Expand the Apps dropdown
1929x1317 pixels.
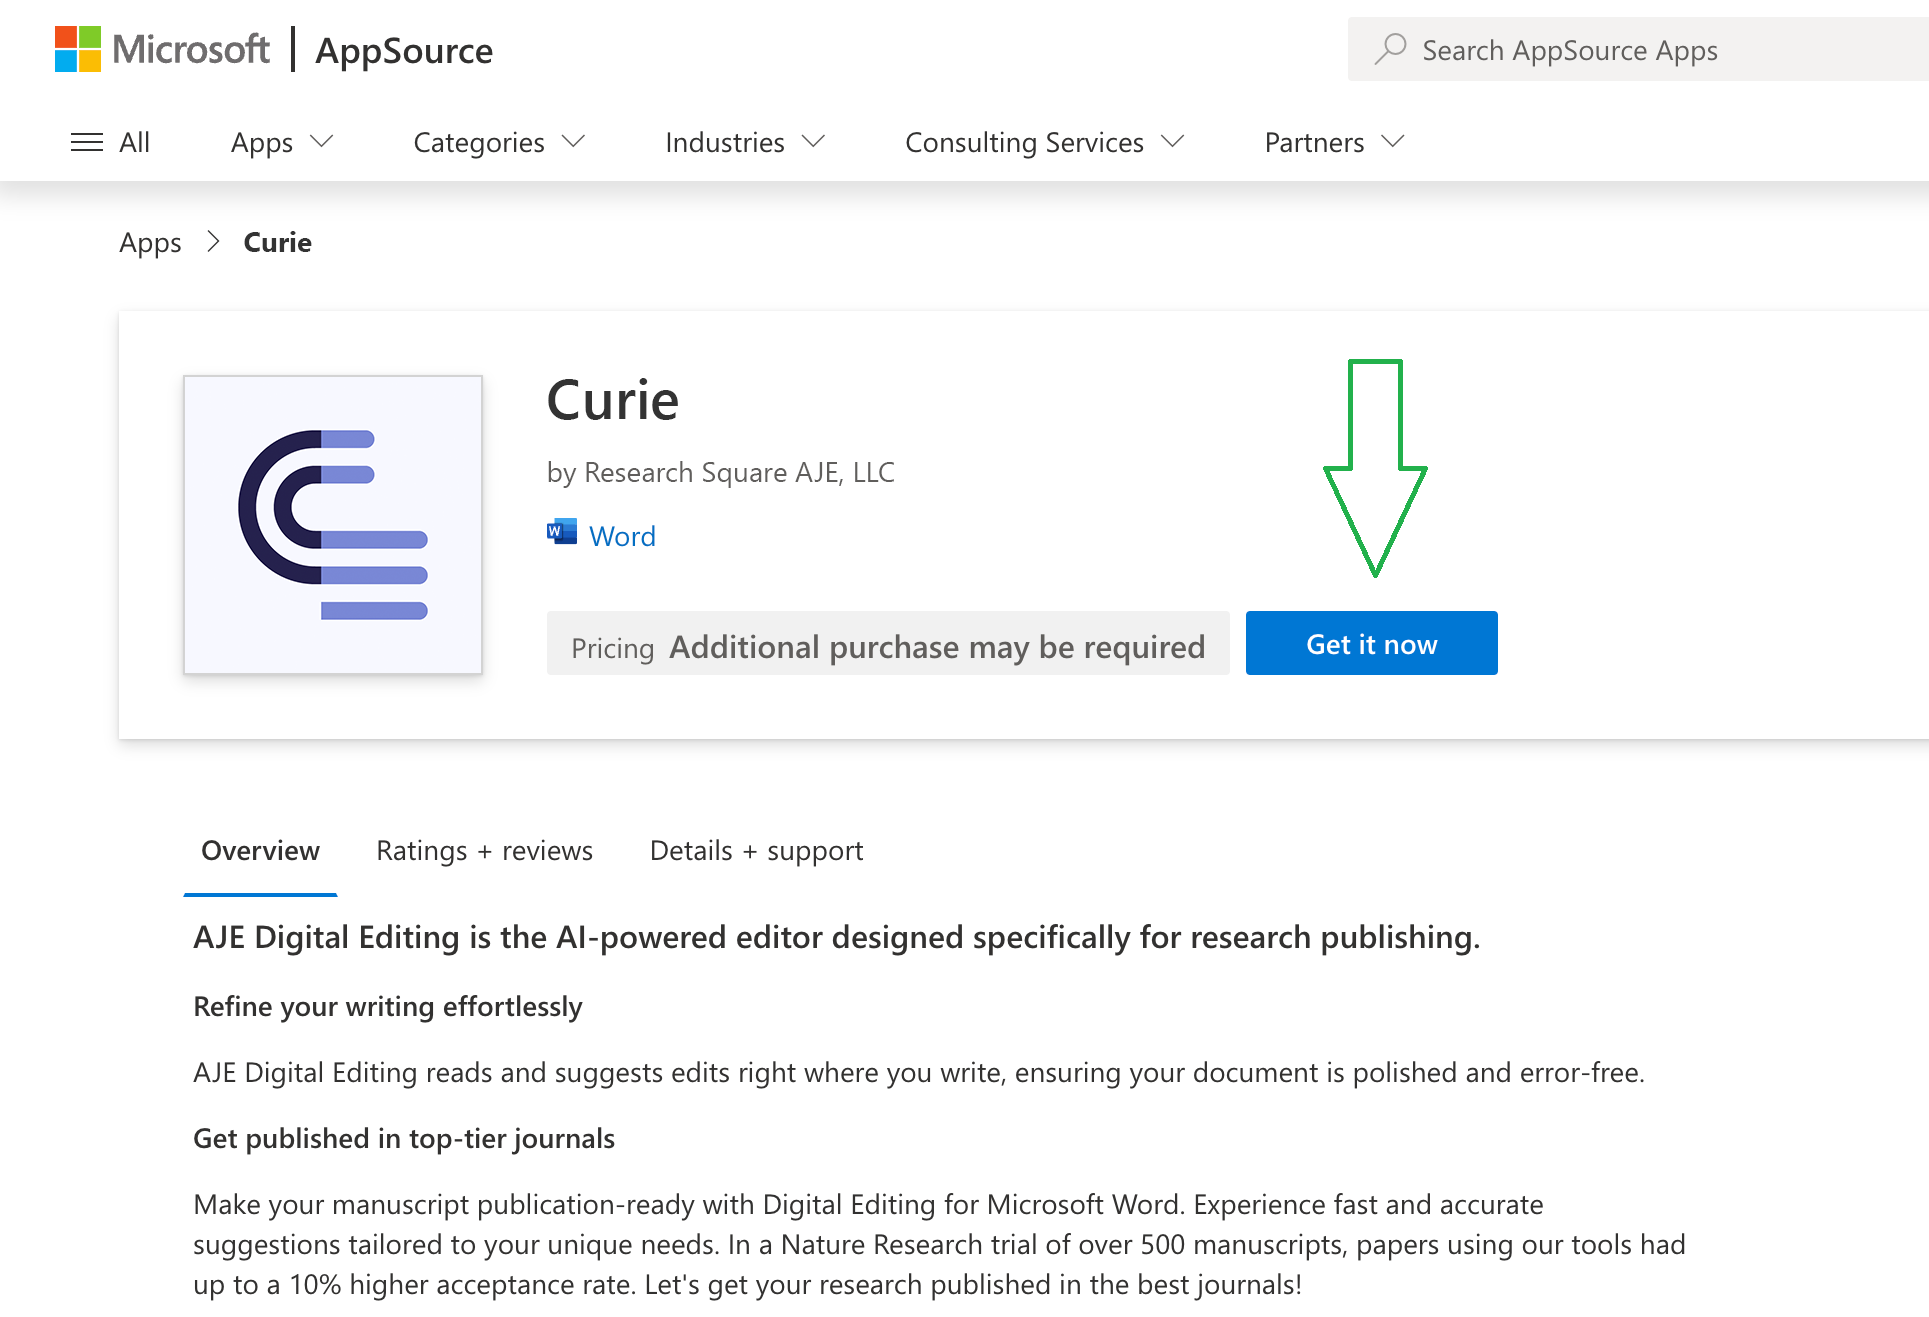(282, 142)
